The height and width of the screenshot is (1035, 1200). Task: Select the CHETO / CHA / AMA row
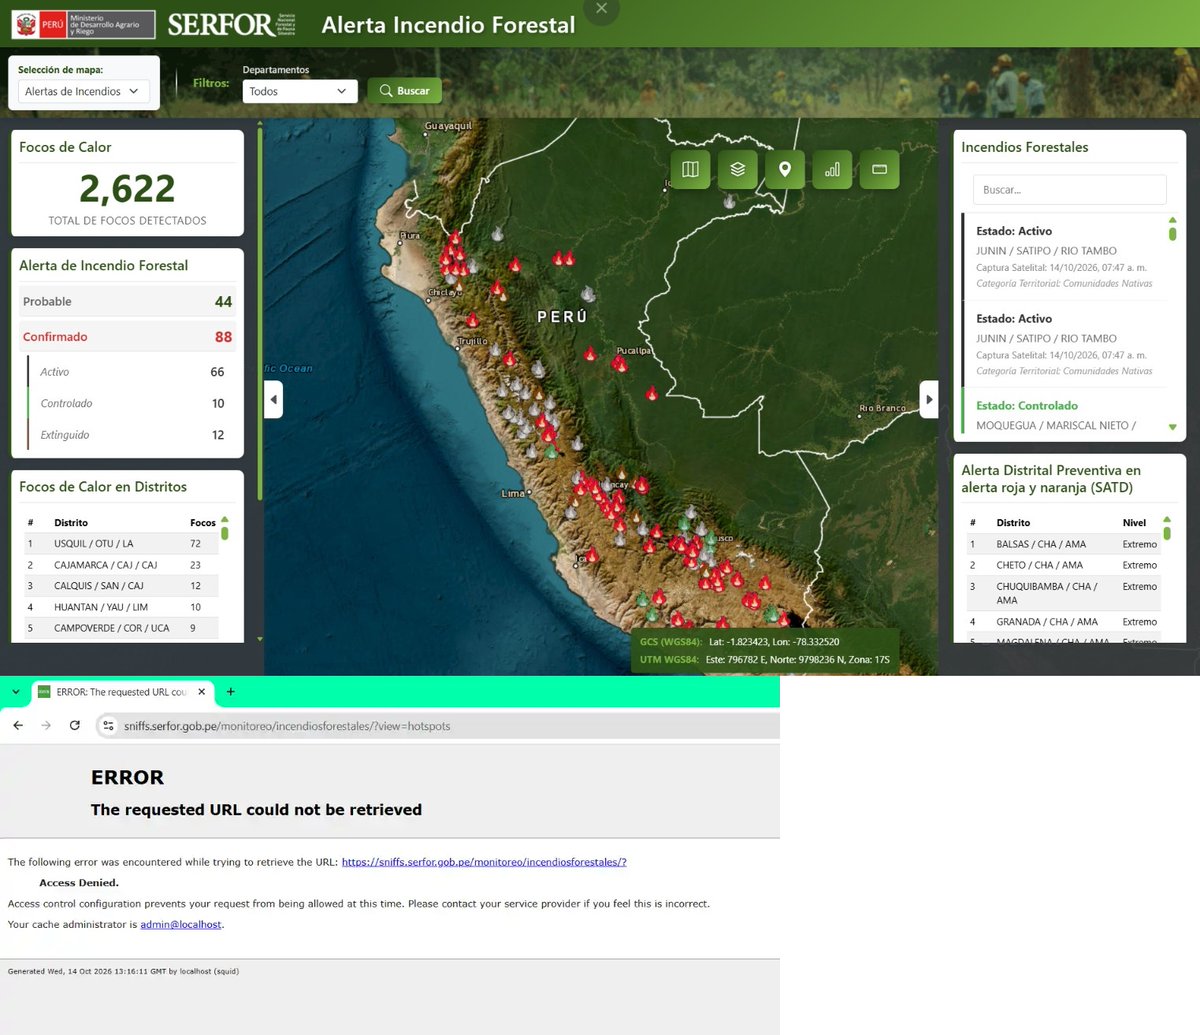tap(1064, 565)
